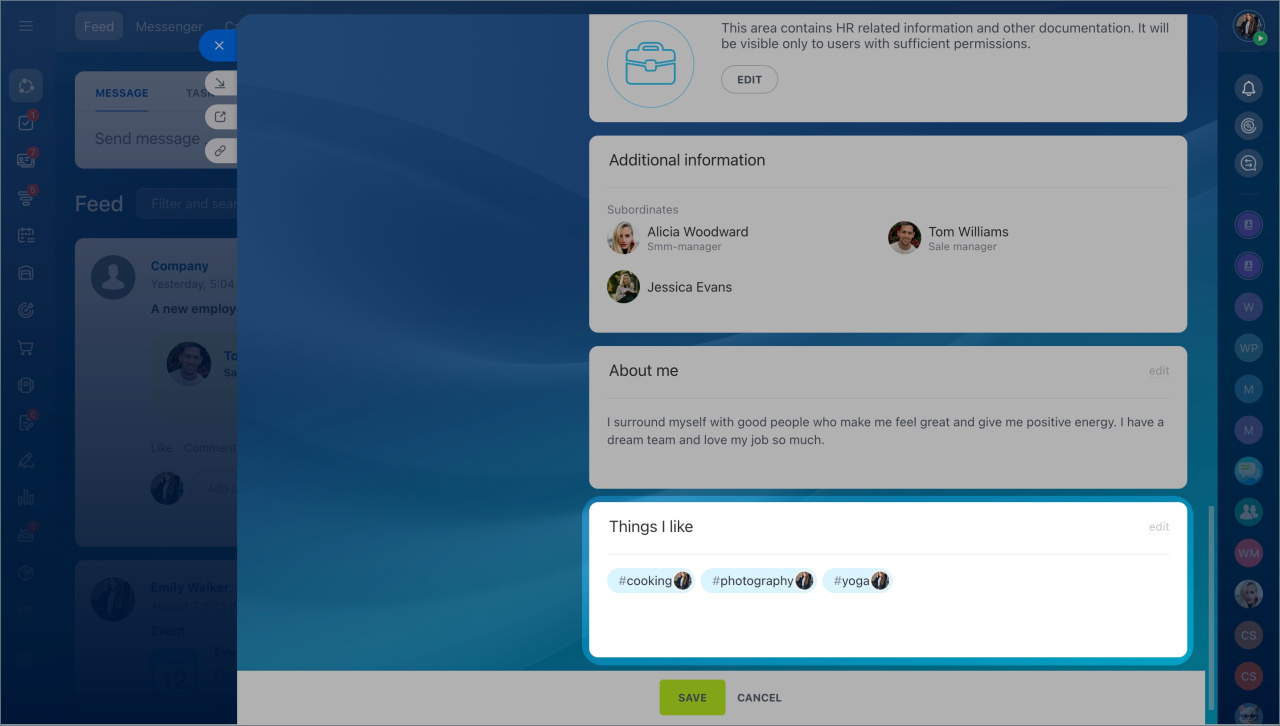Image resolution: width=1280 pixels, height=726 pixels.
Task: Click Like under the Company post
Action: click(162, 448)
